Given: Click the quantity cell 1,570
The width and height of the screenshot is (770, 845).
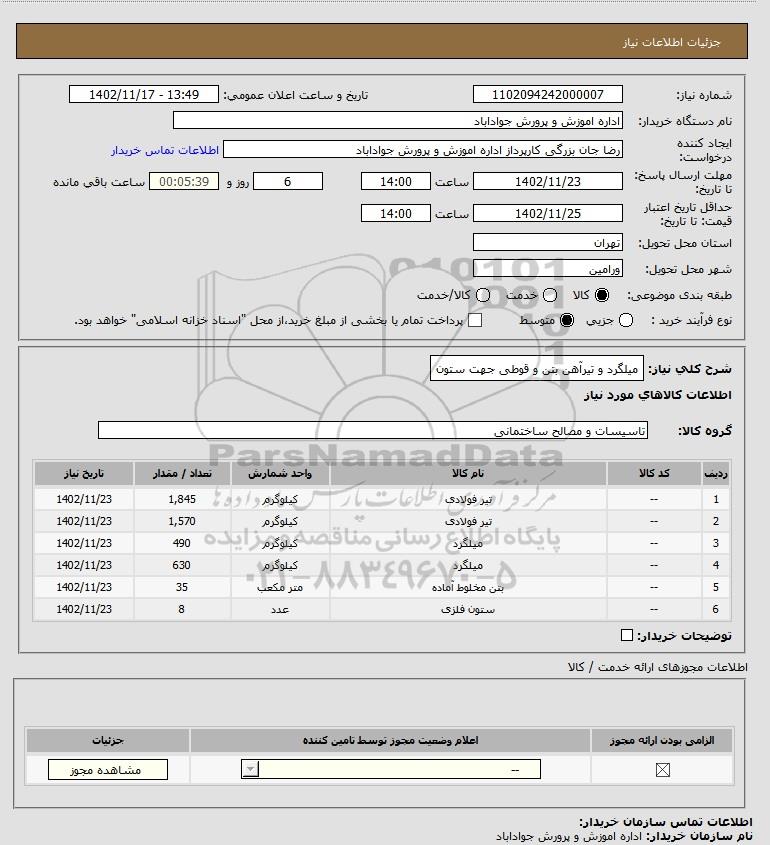Looking at the screenshot, I should pos(182,521).
